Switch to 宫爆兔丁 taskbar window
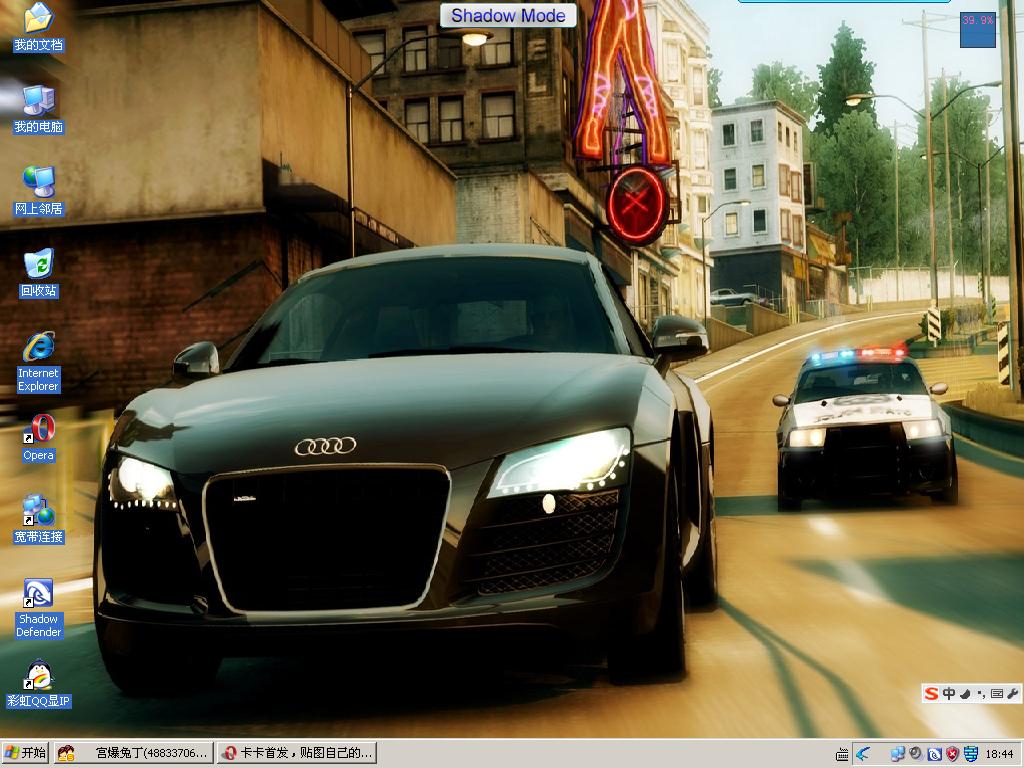Image resolution: width=1024 pixels, height=768 pixels. click(133, 753)
